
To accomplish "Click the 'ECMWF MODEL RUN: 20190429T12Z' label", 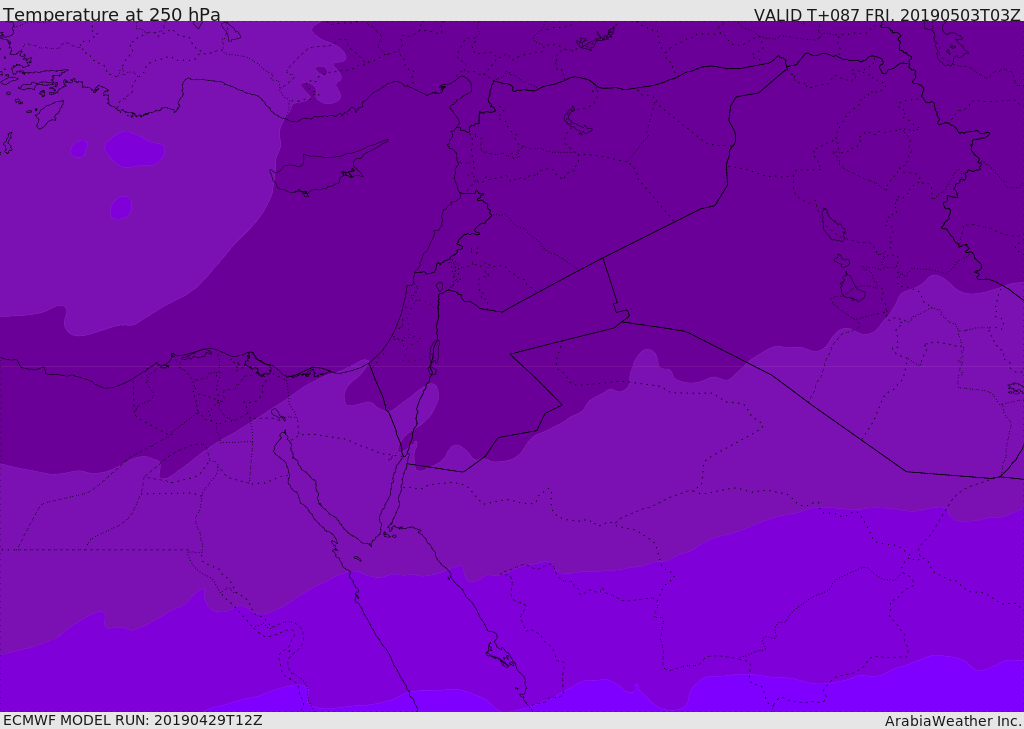I will [133, 720].
